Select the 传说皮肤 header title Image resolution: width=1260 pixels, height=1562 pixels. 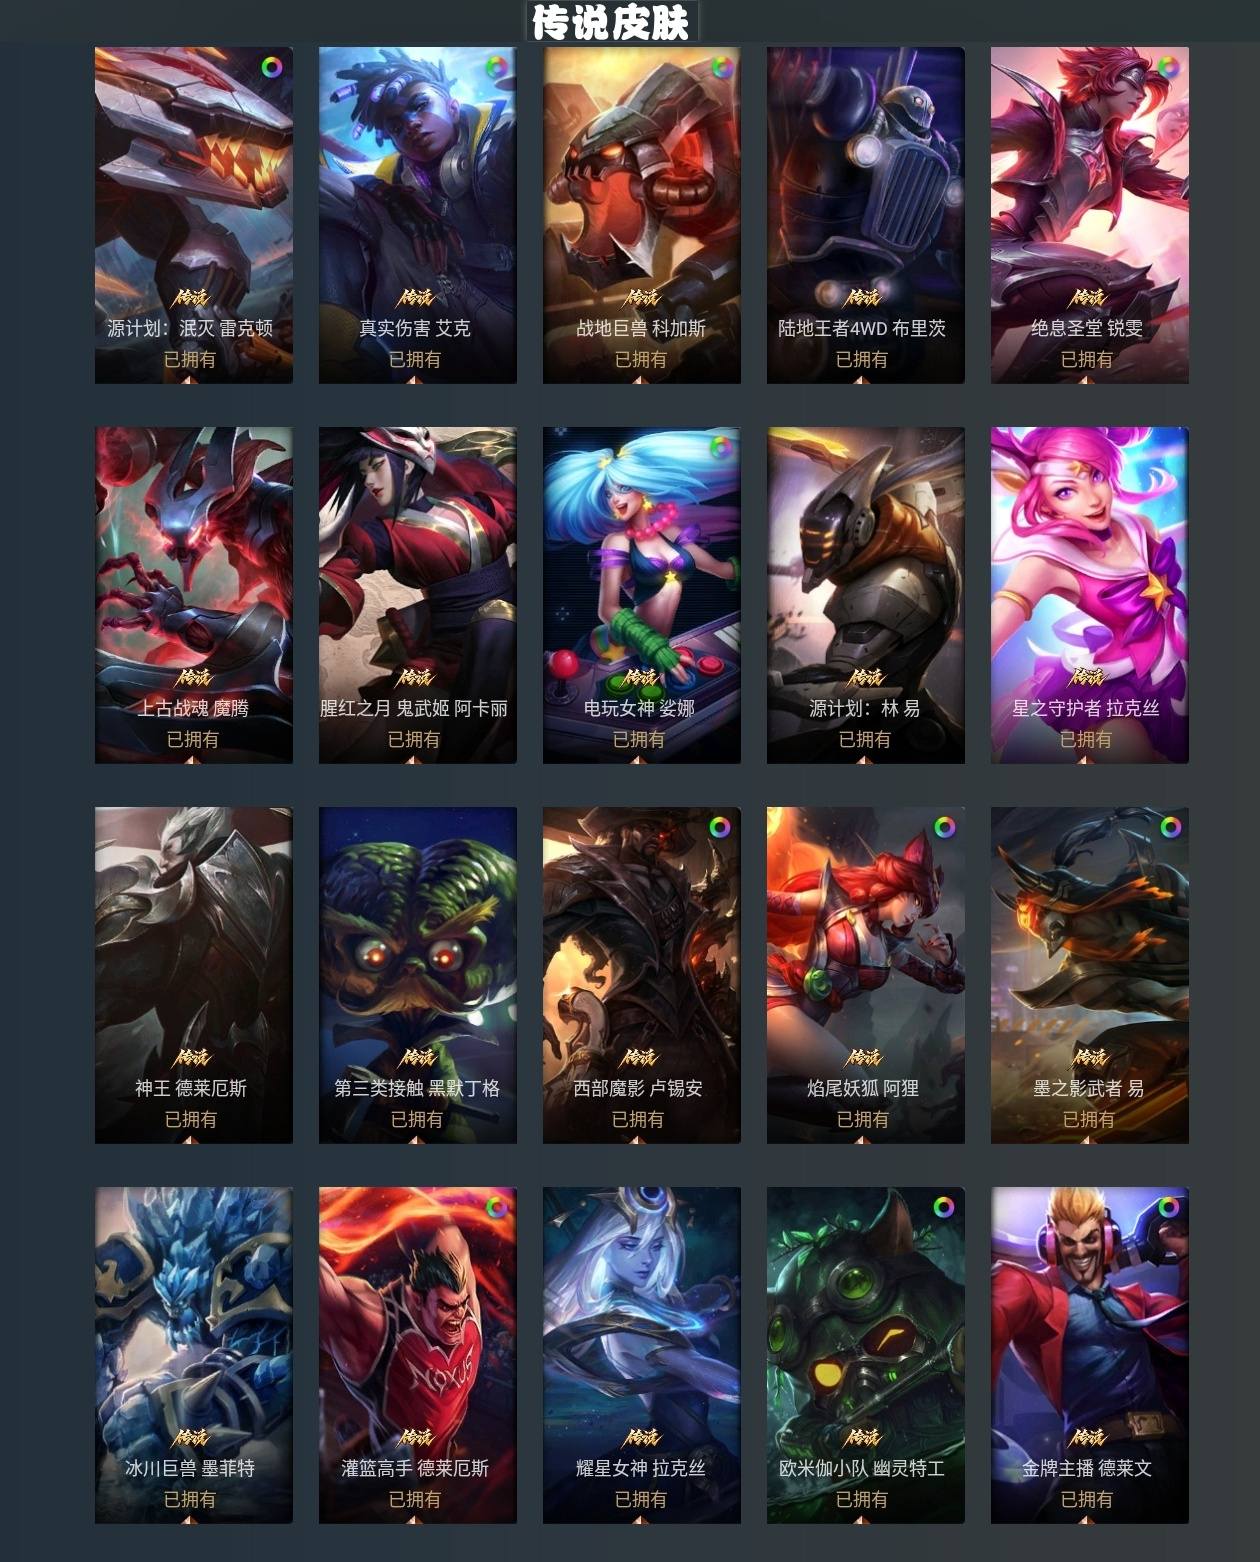click(611, 22)
